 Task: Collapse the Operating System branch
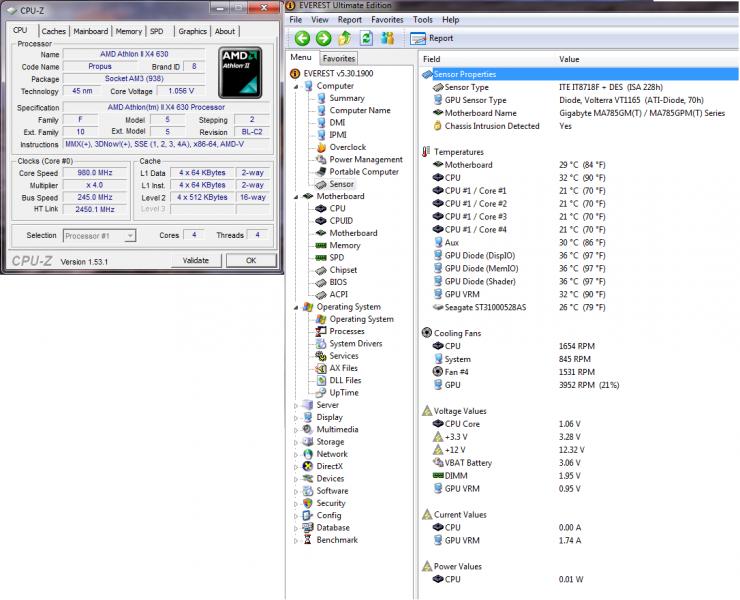tap(296, 307)
